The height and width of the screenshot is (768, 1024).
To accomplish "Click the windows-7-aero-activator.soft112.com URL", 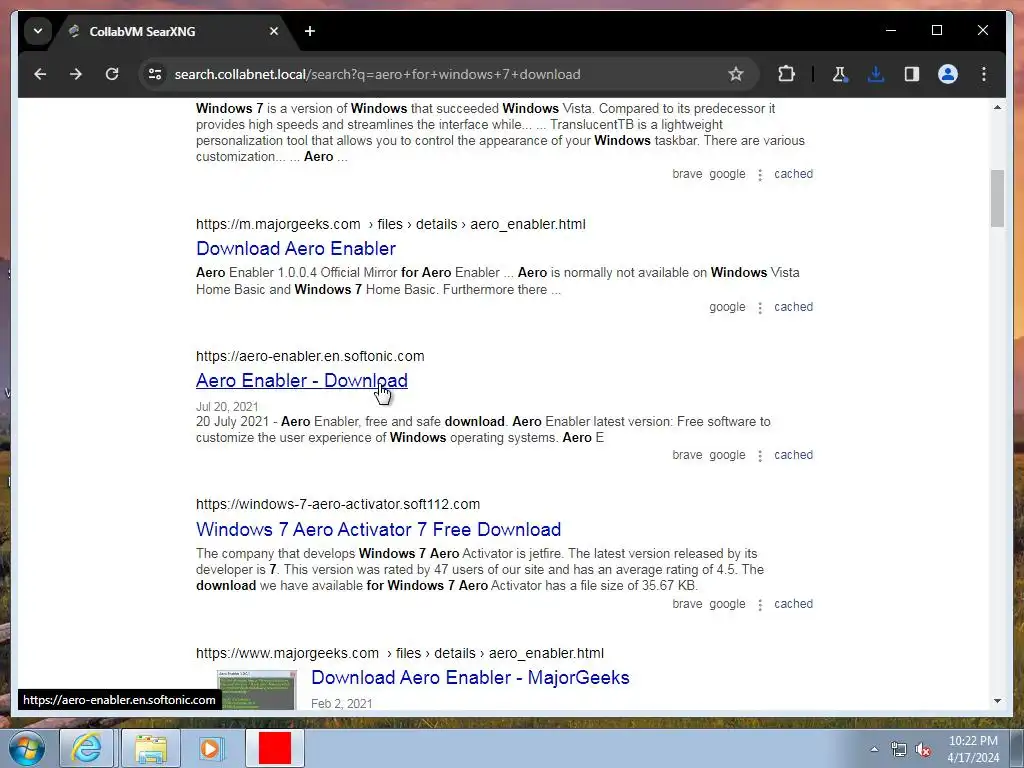I will coord(338,504).
